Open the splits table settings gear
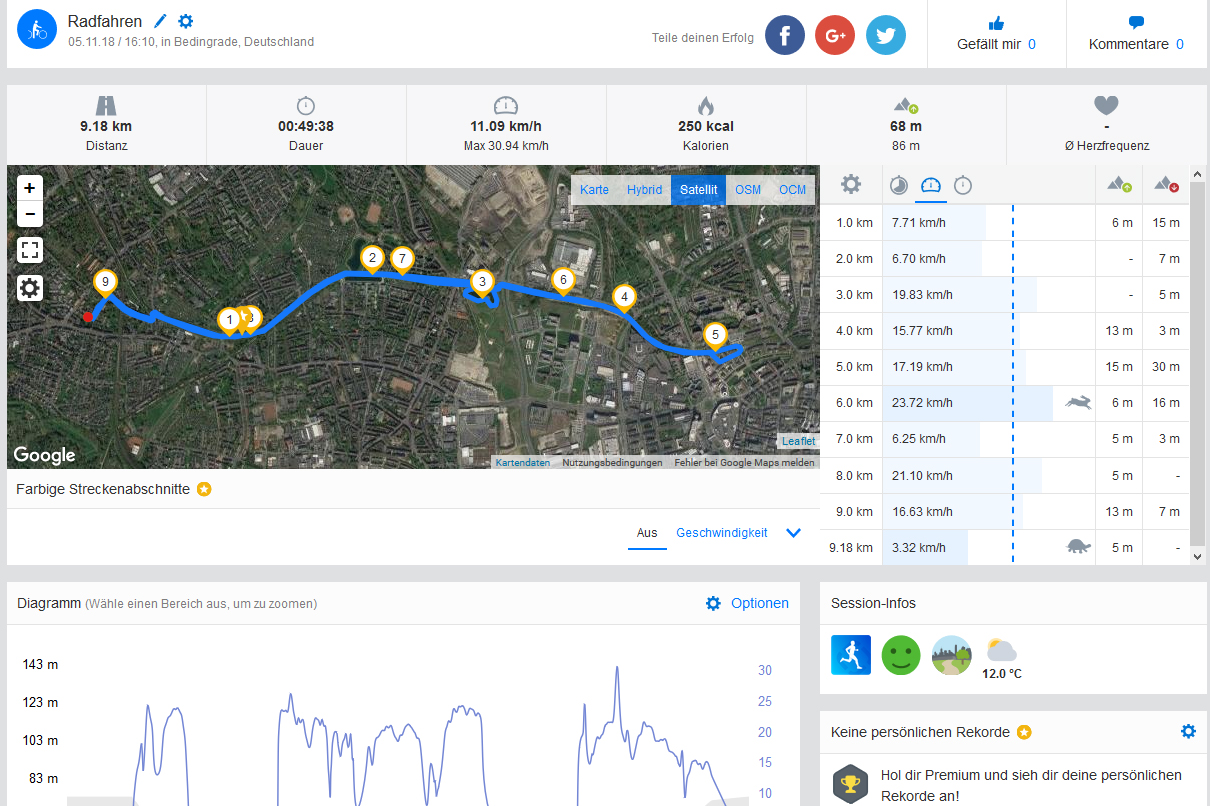 (851, 185)
